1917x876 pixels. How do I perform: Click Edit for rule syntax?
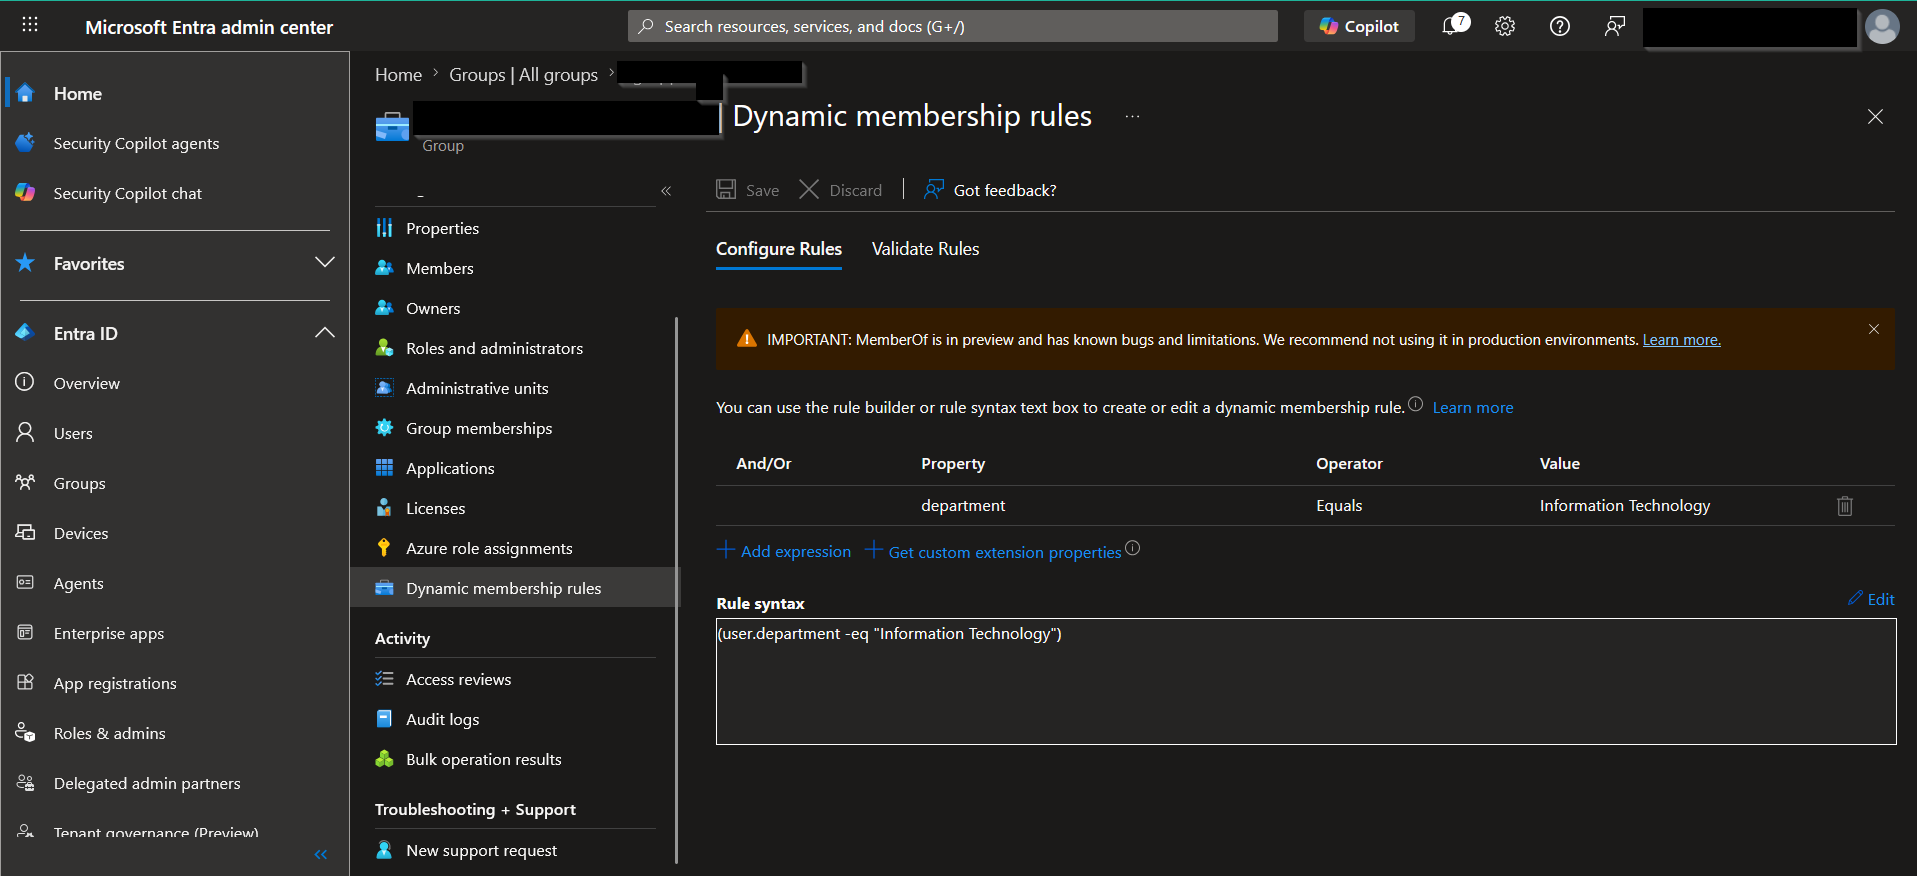point(1871,599)
